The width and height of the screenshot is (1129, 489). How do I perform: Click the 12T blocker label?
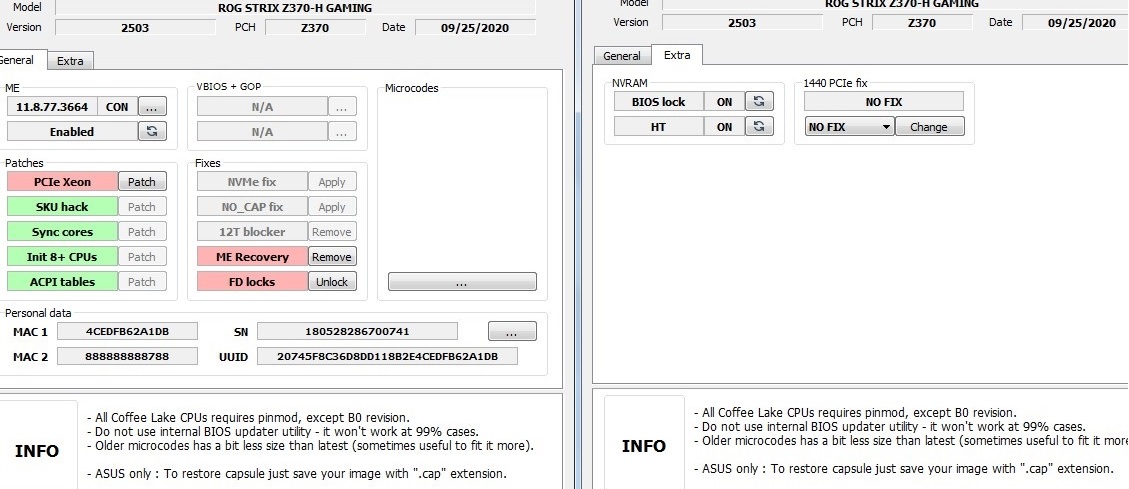pyautogui.click(x=253, y=231)
